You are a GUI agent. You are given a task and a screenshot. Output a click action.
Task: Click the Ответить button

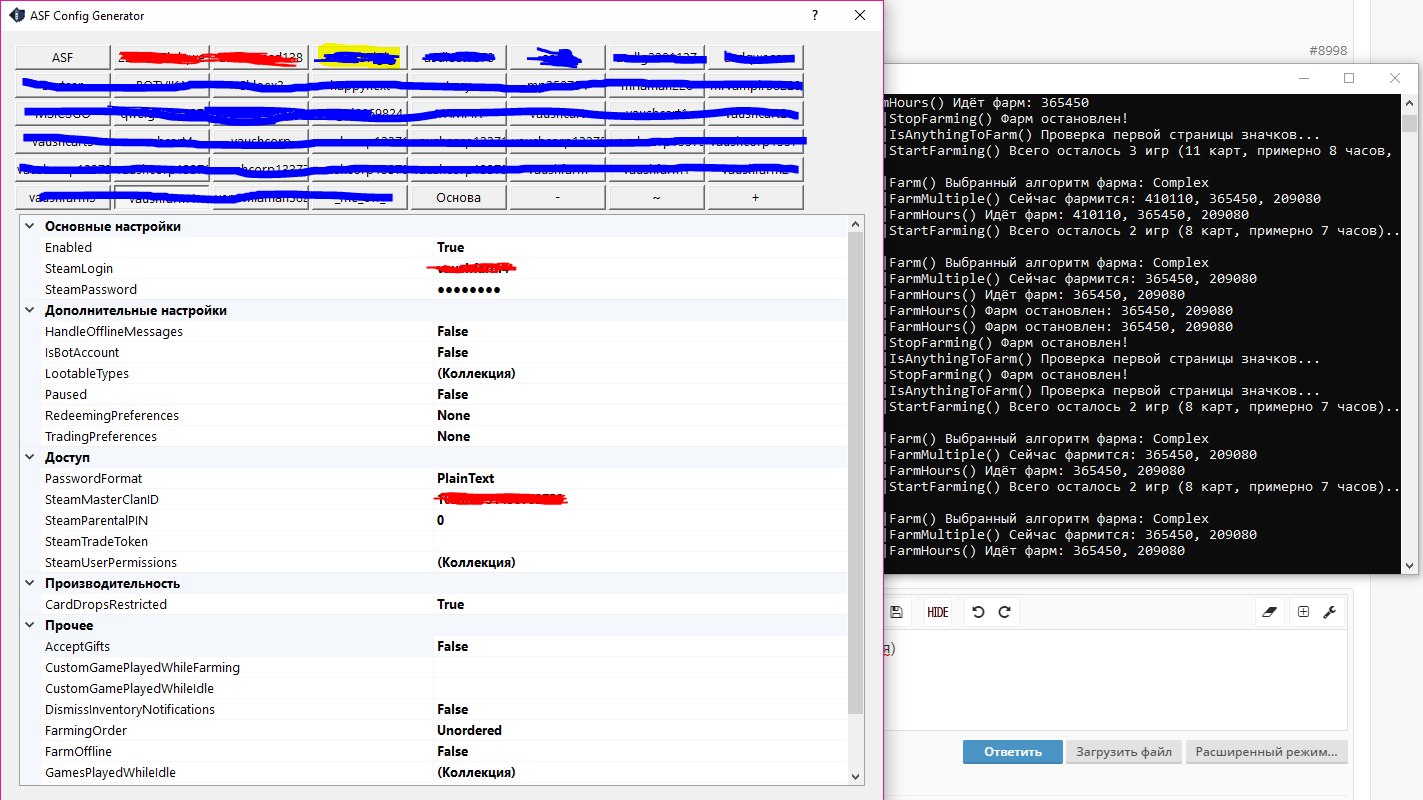click(x=1012, y=752)
